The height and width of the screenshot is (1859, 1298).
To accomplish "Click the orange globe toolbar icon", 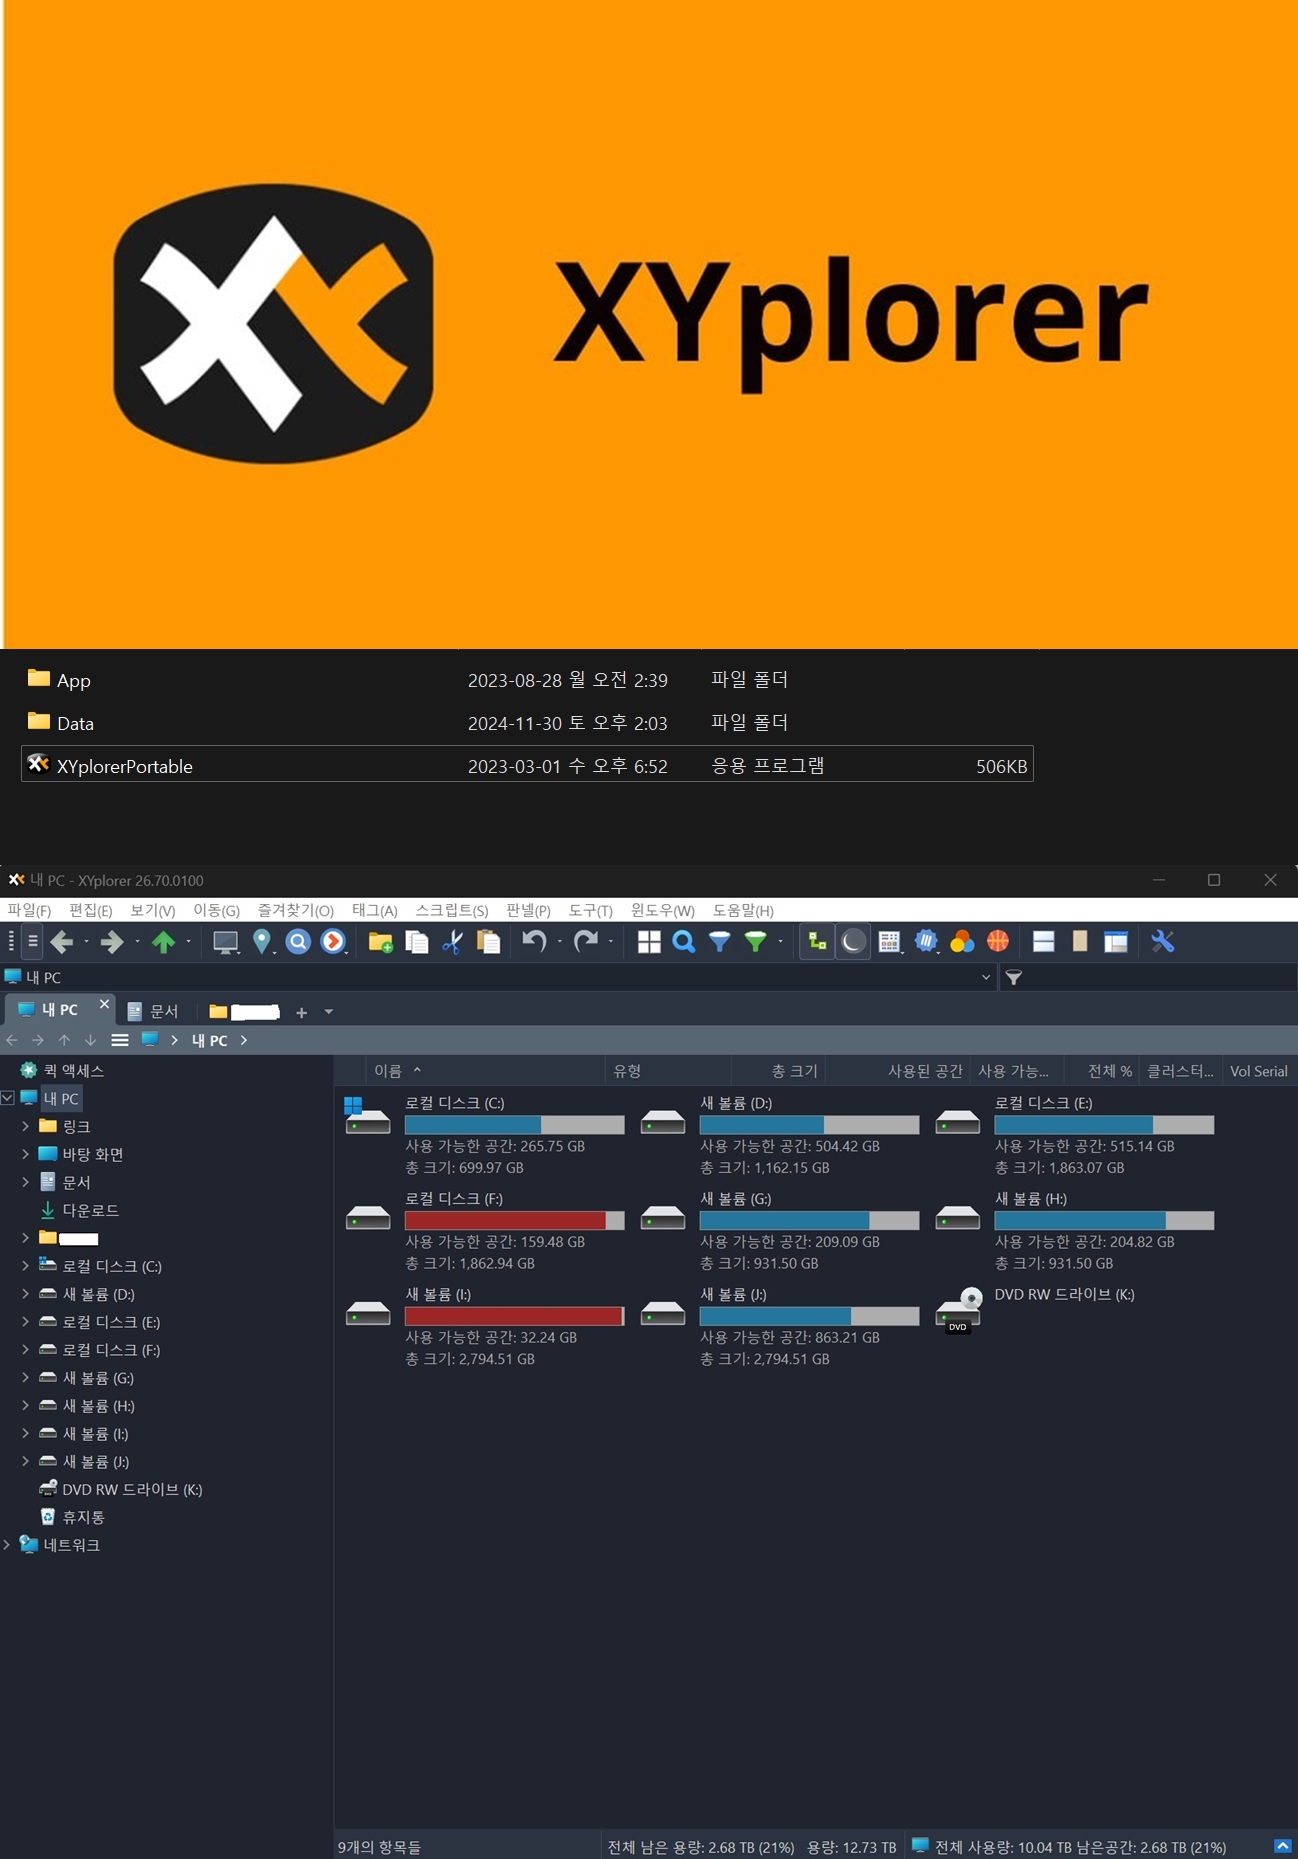I will [x=998, y=941].
